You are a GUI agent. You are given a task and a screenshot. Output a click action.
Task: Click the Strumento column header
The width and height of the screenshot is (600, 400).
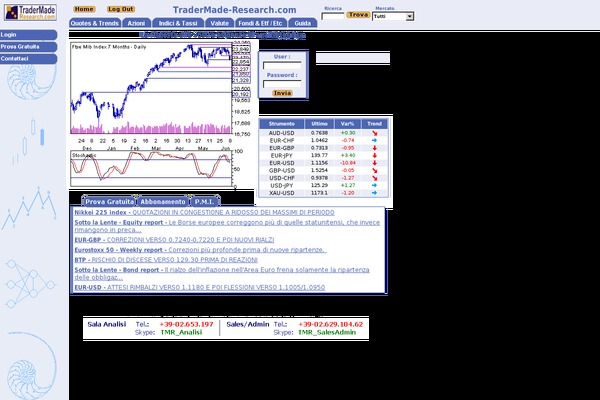click(282, 124)
